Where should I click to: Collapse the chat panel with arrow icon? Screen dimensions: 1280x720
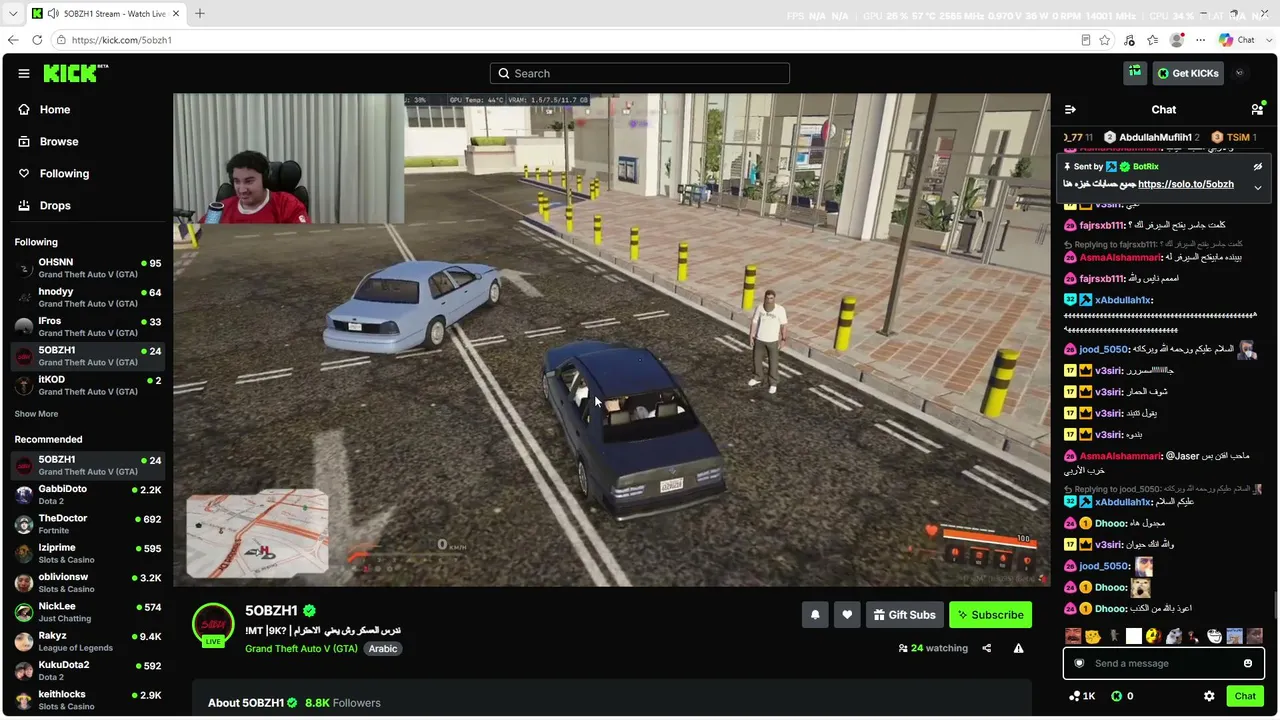click(x=1070, y=109)
